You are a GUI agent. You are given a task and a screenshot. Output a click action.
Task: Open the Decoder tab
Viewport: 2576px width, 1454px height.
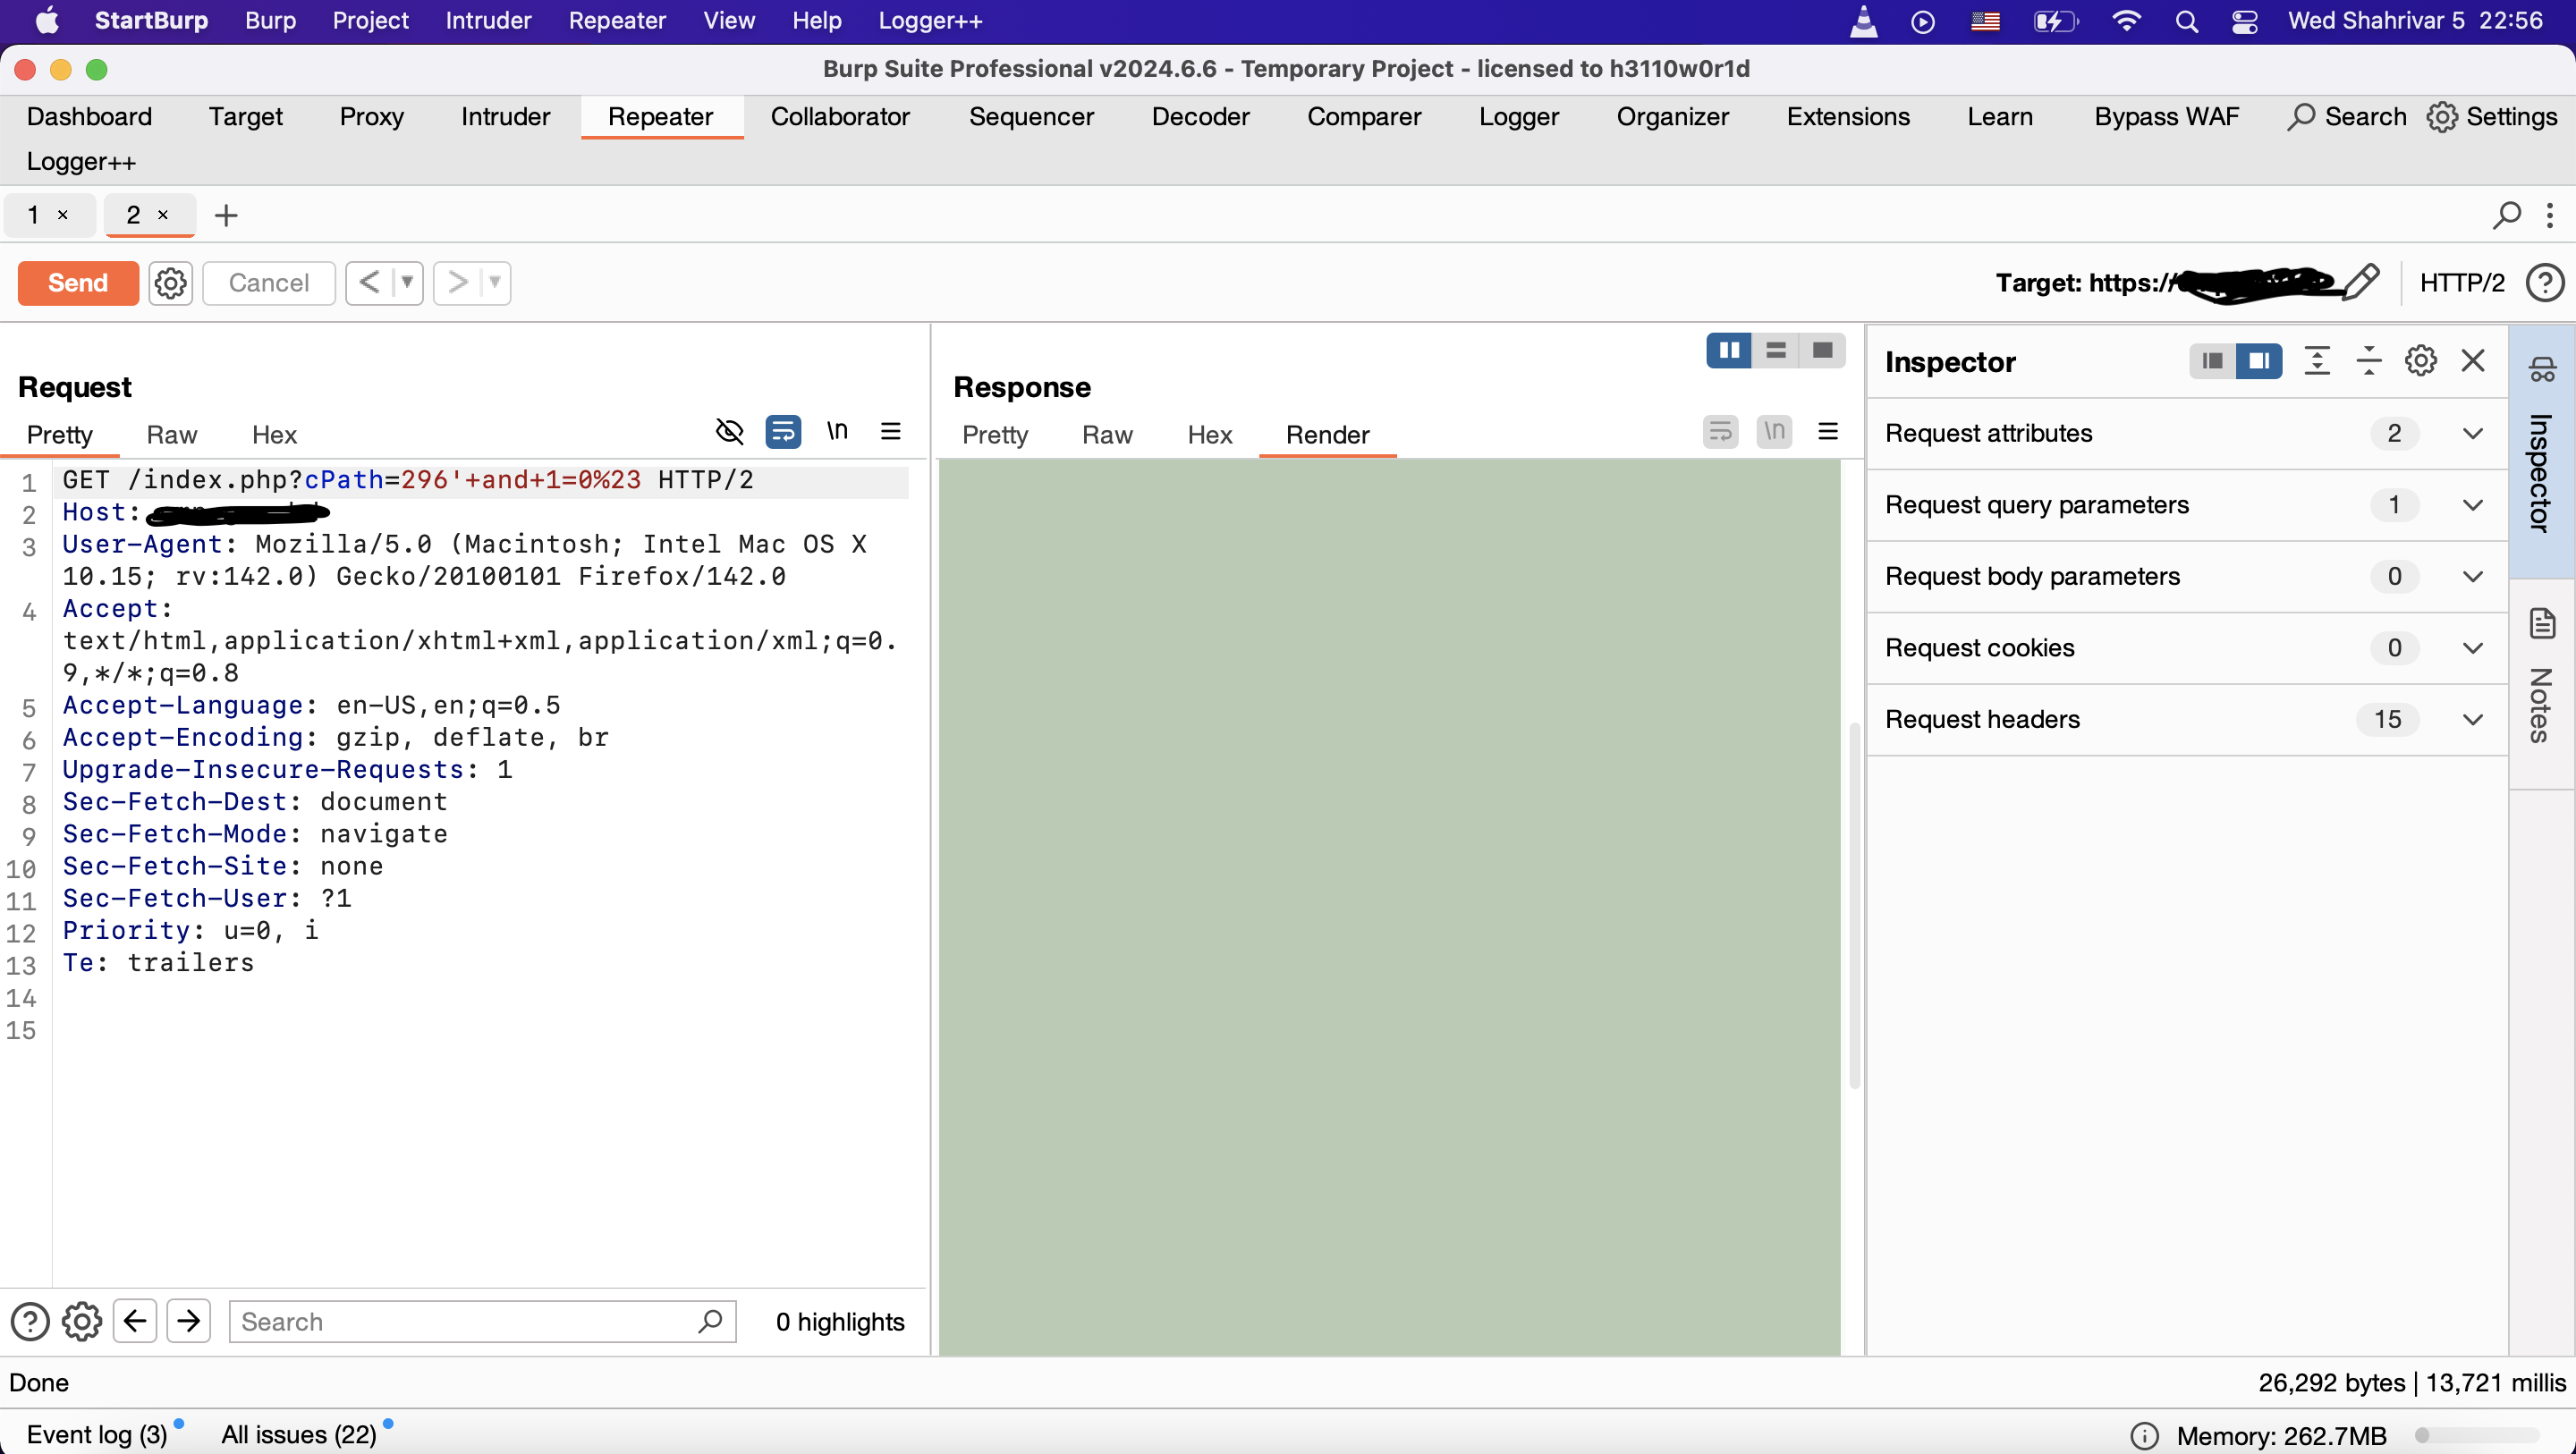click(x=1200, y=117)
